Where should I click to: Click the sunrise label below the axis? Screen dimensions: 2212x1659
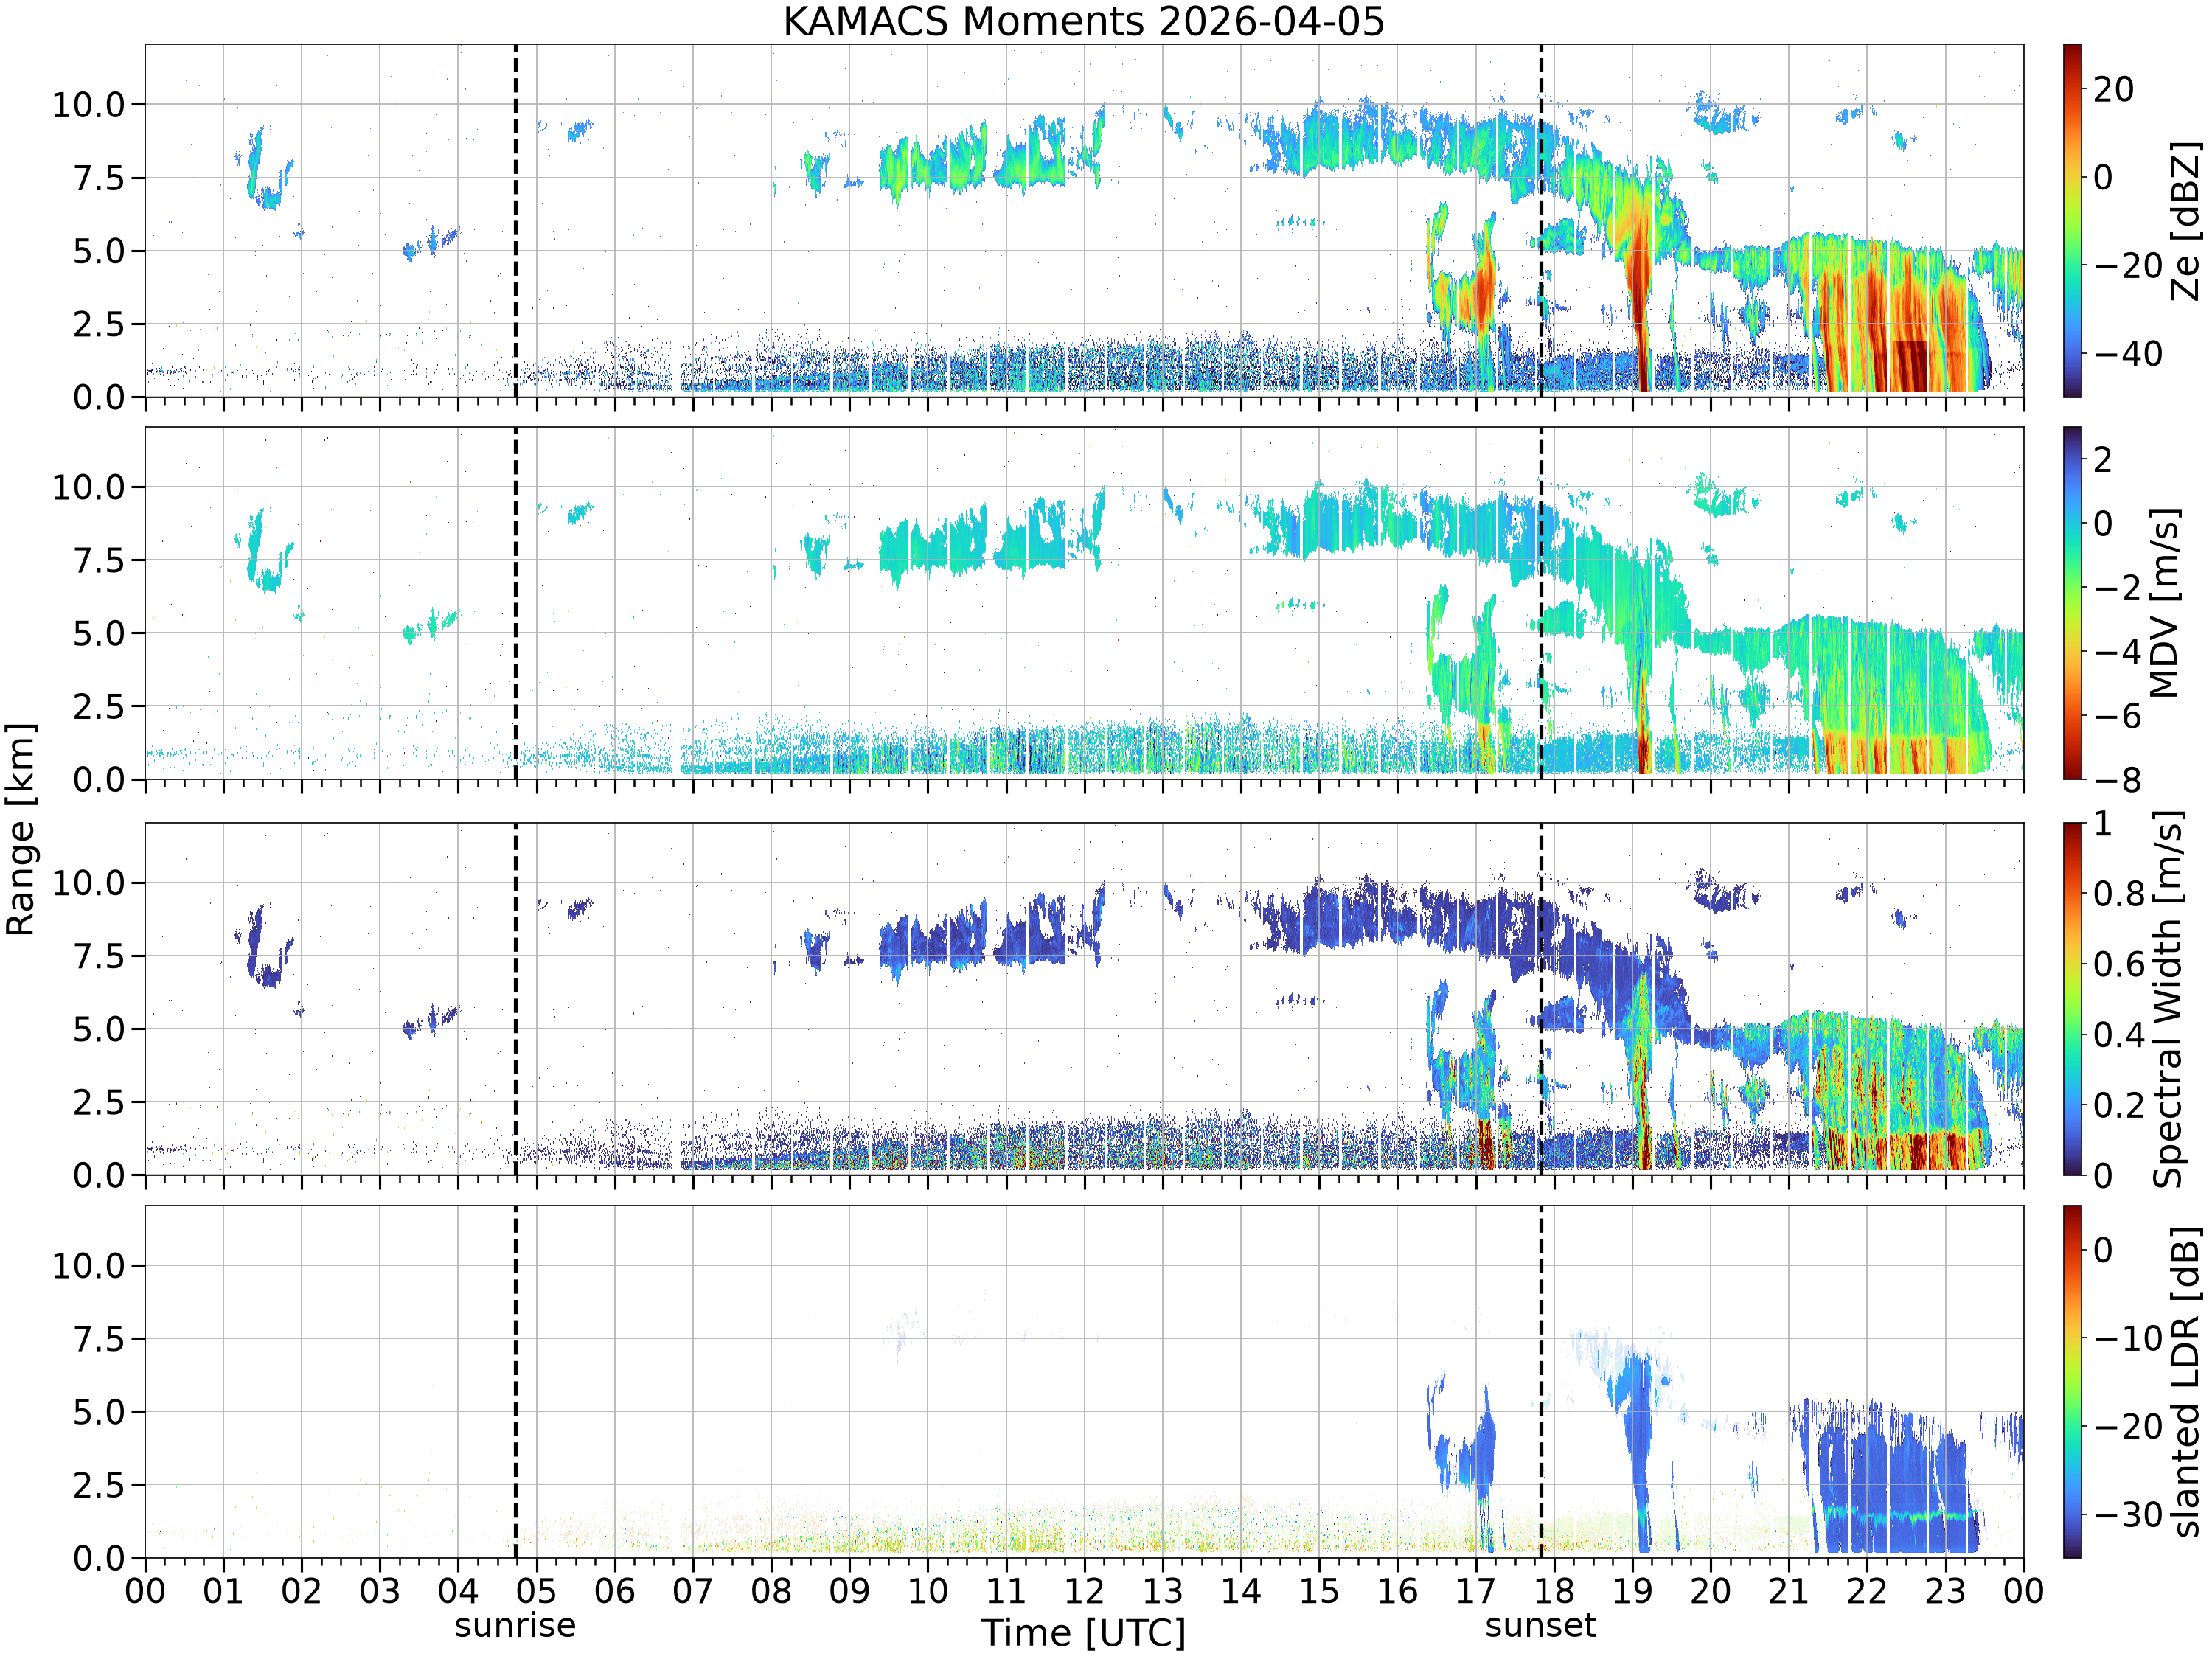515,1625
